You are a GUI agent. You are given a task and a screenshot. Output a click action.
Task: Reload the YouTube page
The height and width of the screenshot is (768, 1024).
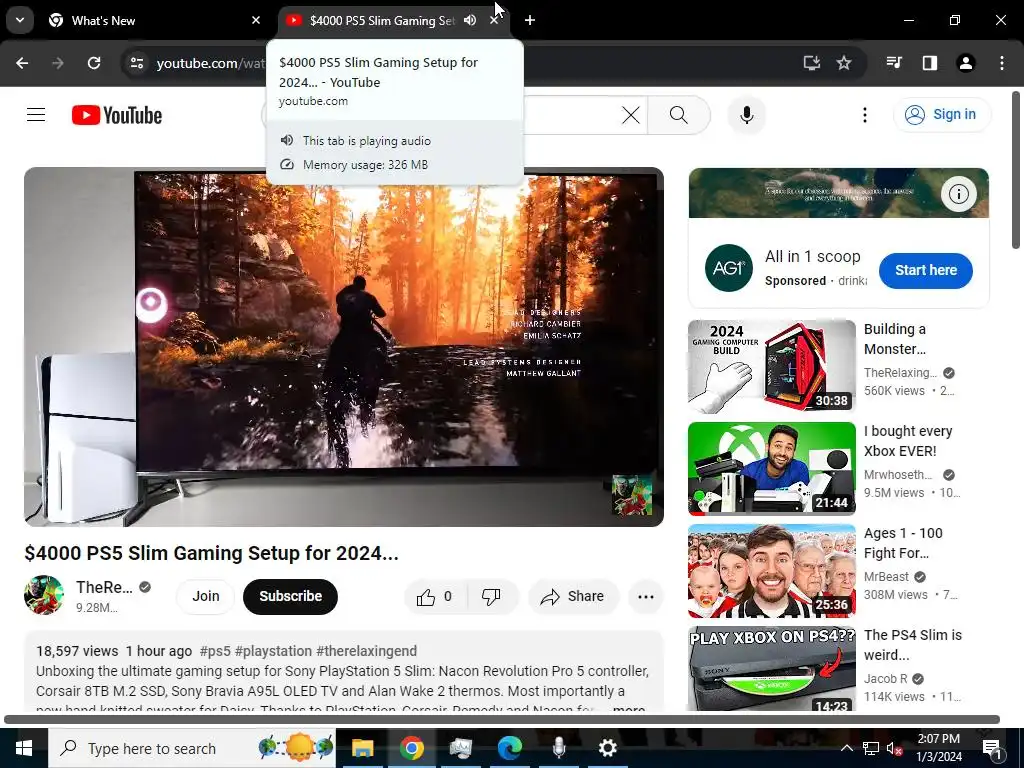pos(94,63)
